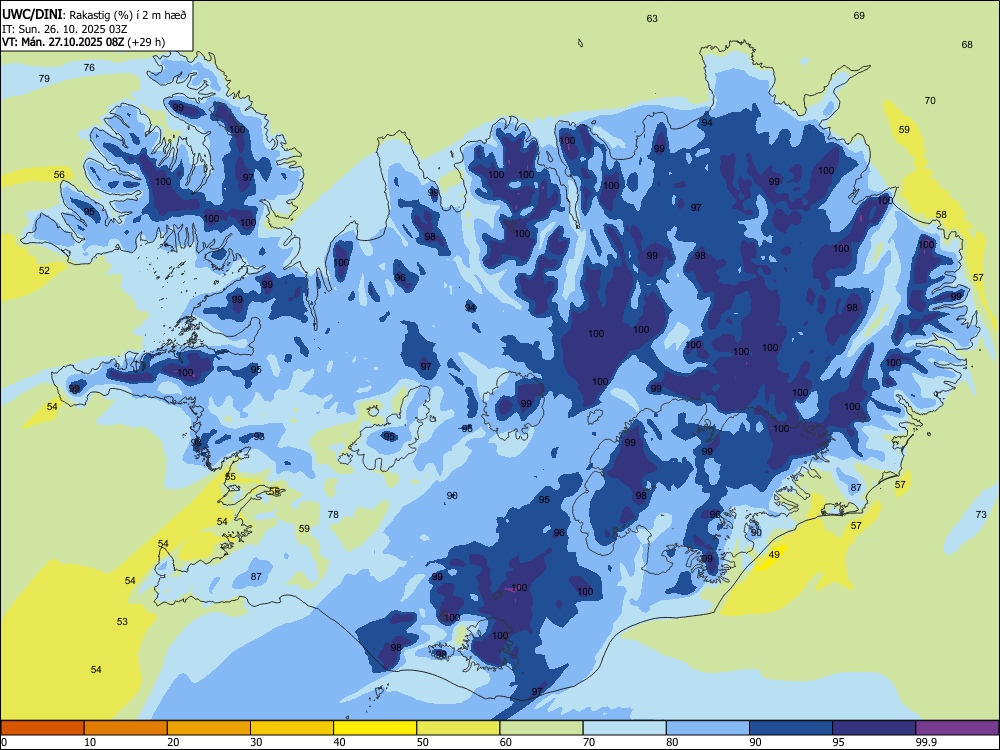Select the legend tick label 80
The height and width of the screenshot is (750, 1000).
click(x=672, y=742)
